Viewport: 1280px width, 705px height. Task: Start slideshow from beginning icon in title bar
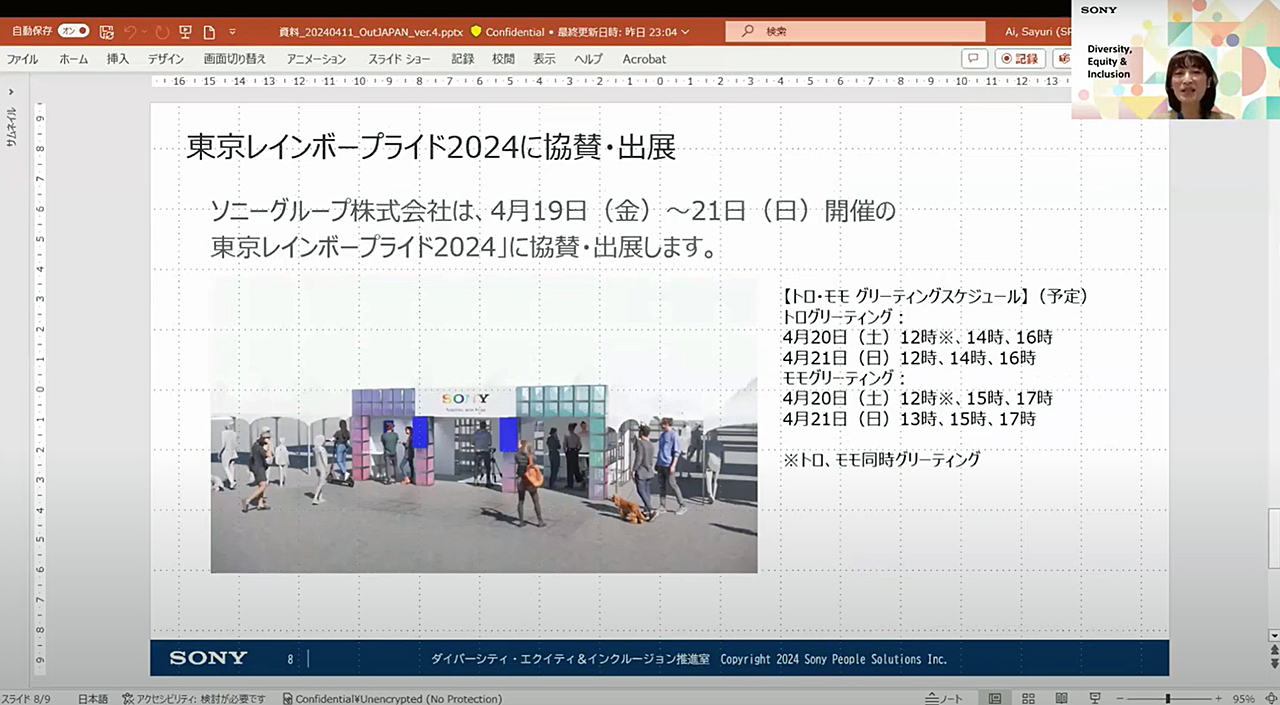coord(185,32)
